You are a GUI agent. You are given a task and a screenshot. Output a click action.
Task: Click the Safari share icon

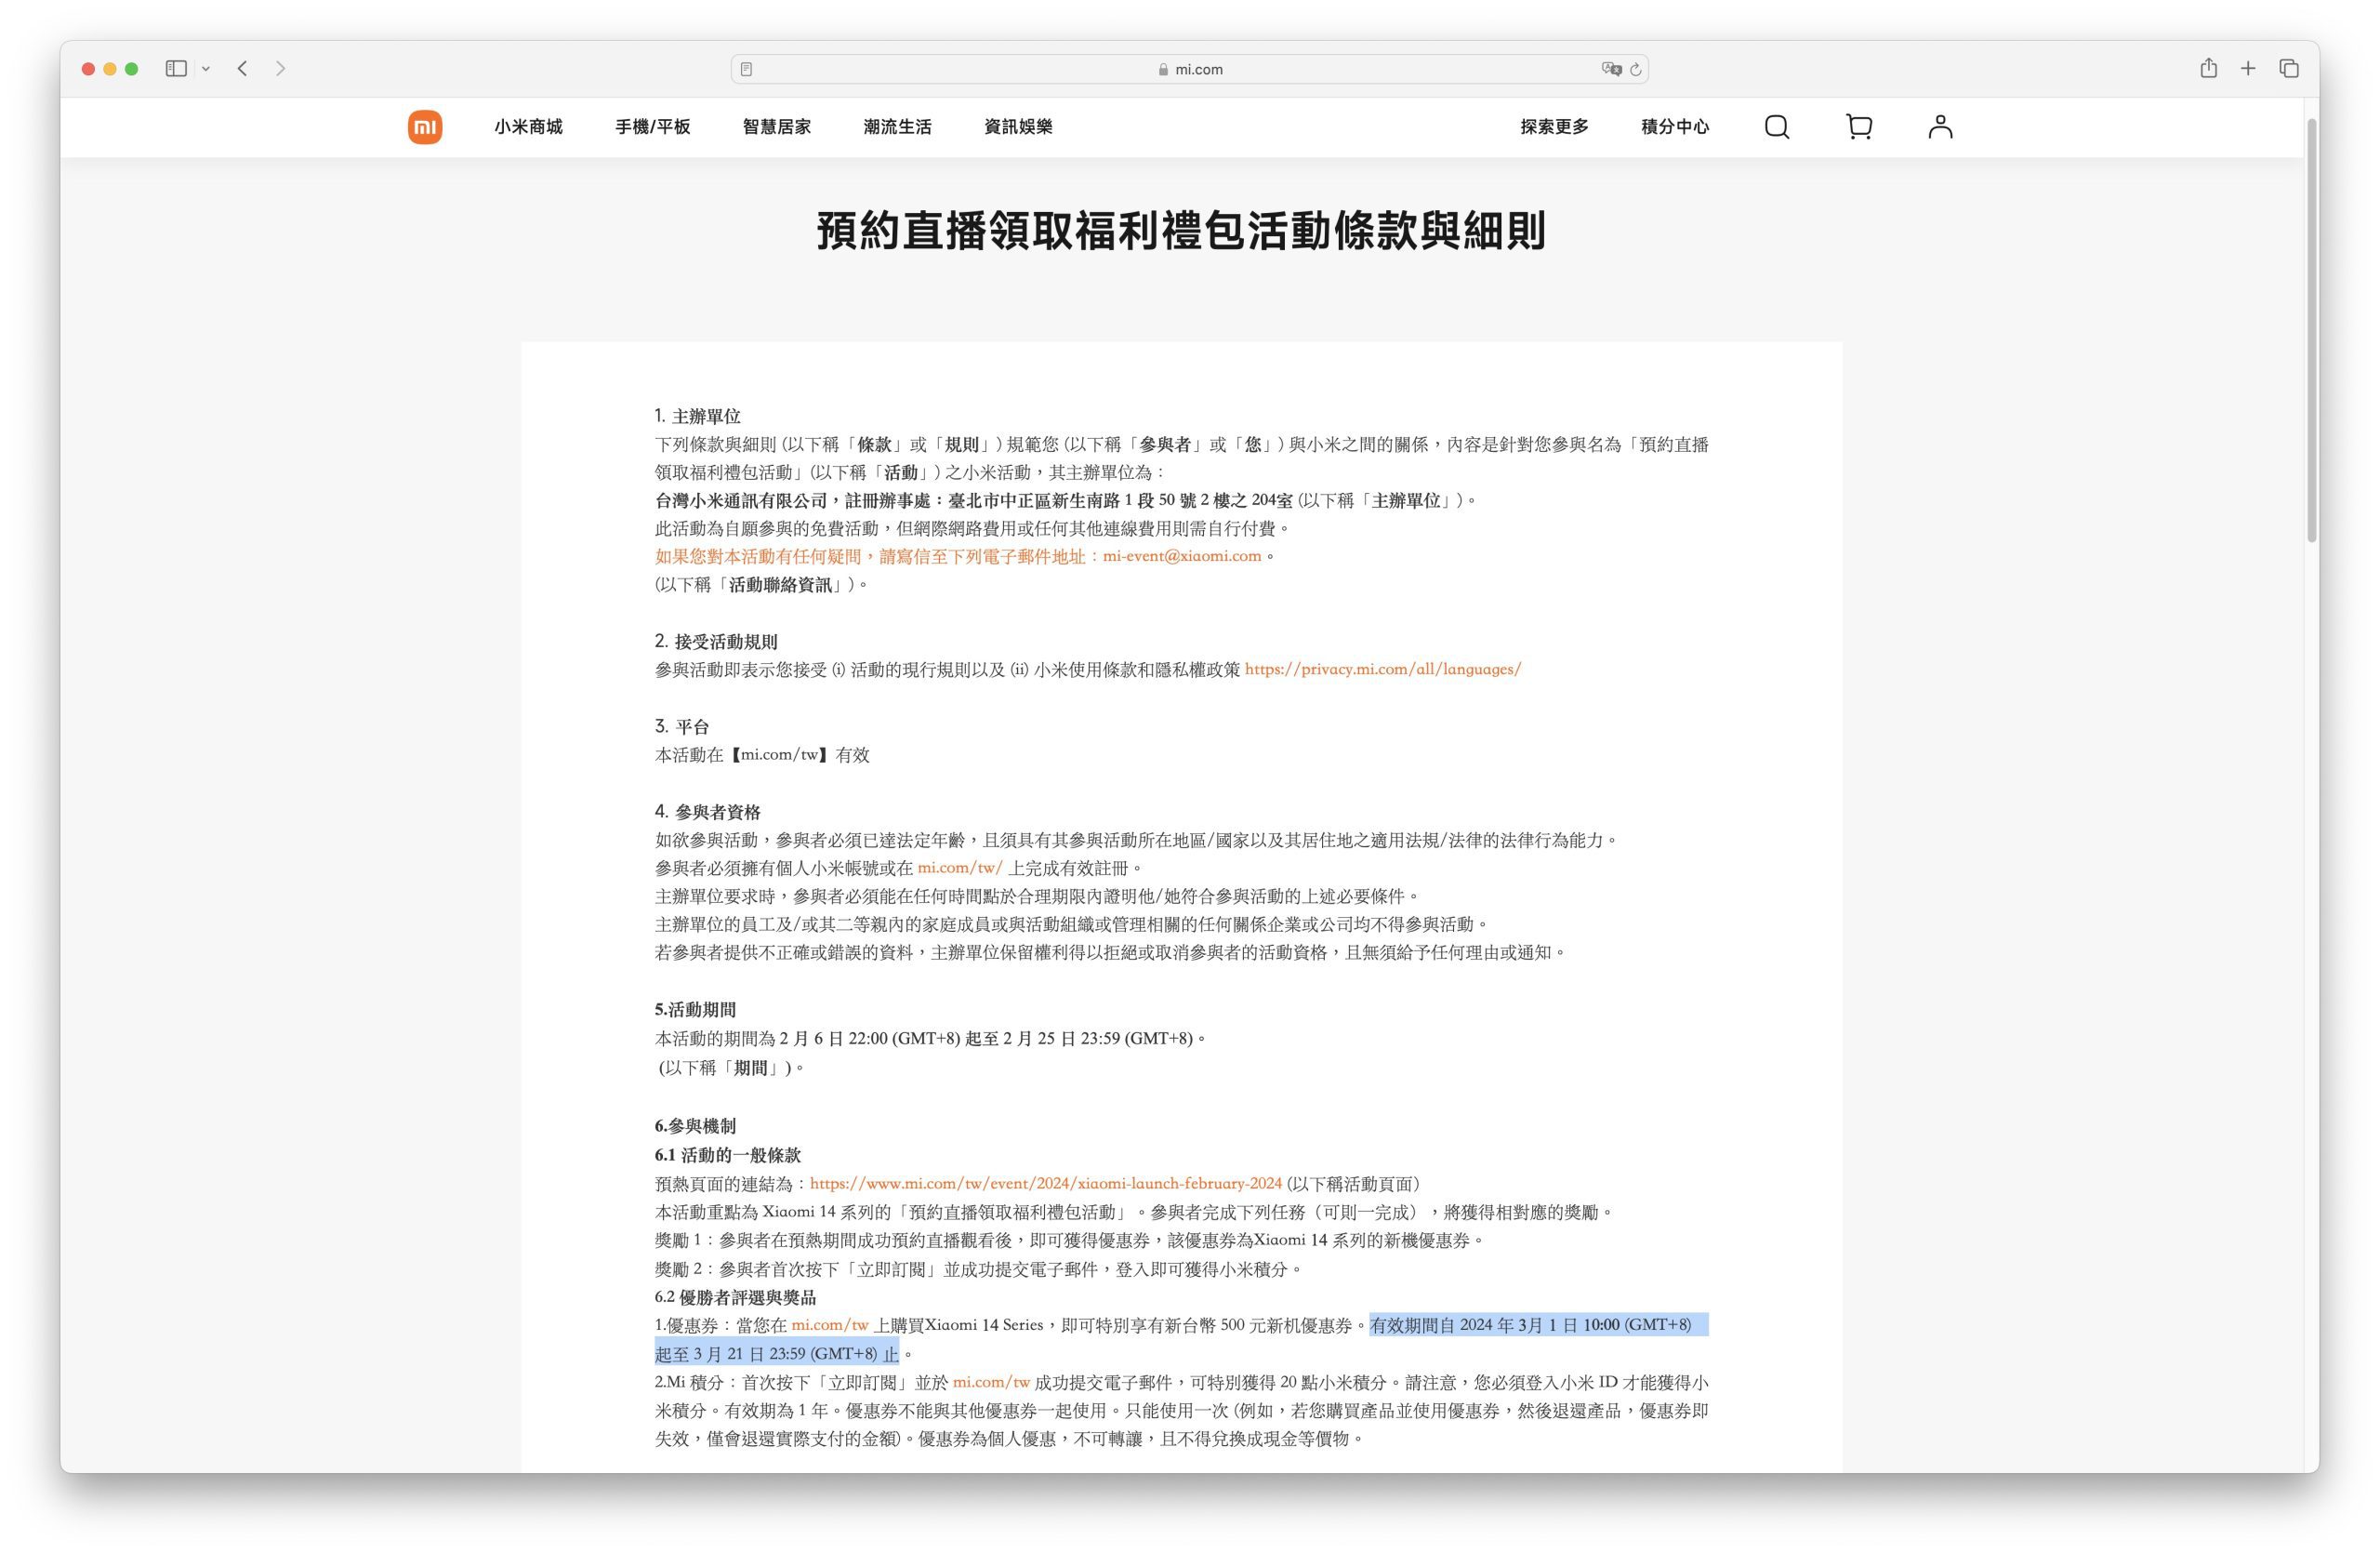tap(2208, 68)
